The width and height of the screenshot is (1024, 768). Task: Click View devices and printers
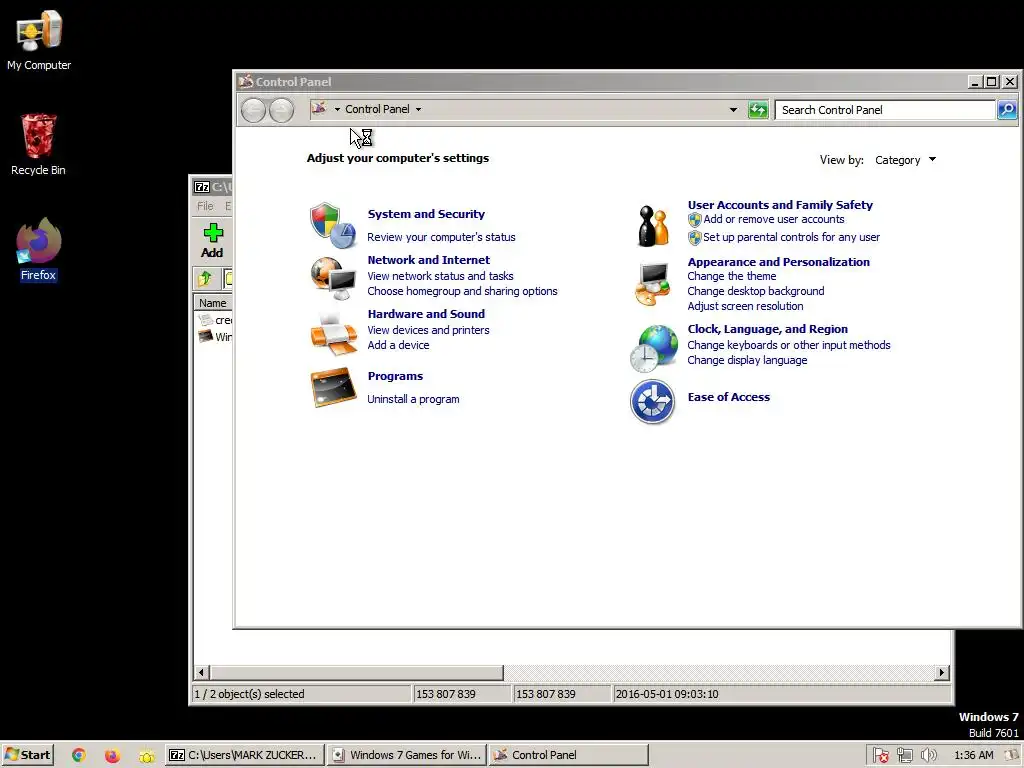[428, 330]
